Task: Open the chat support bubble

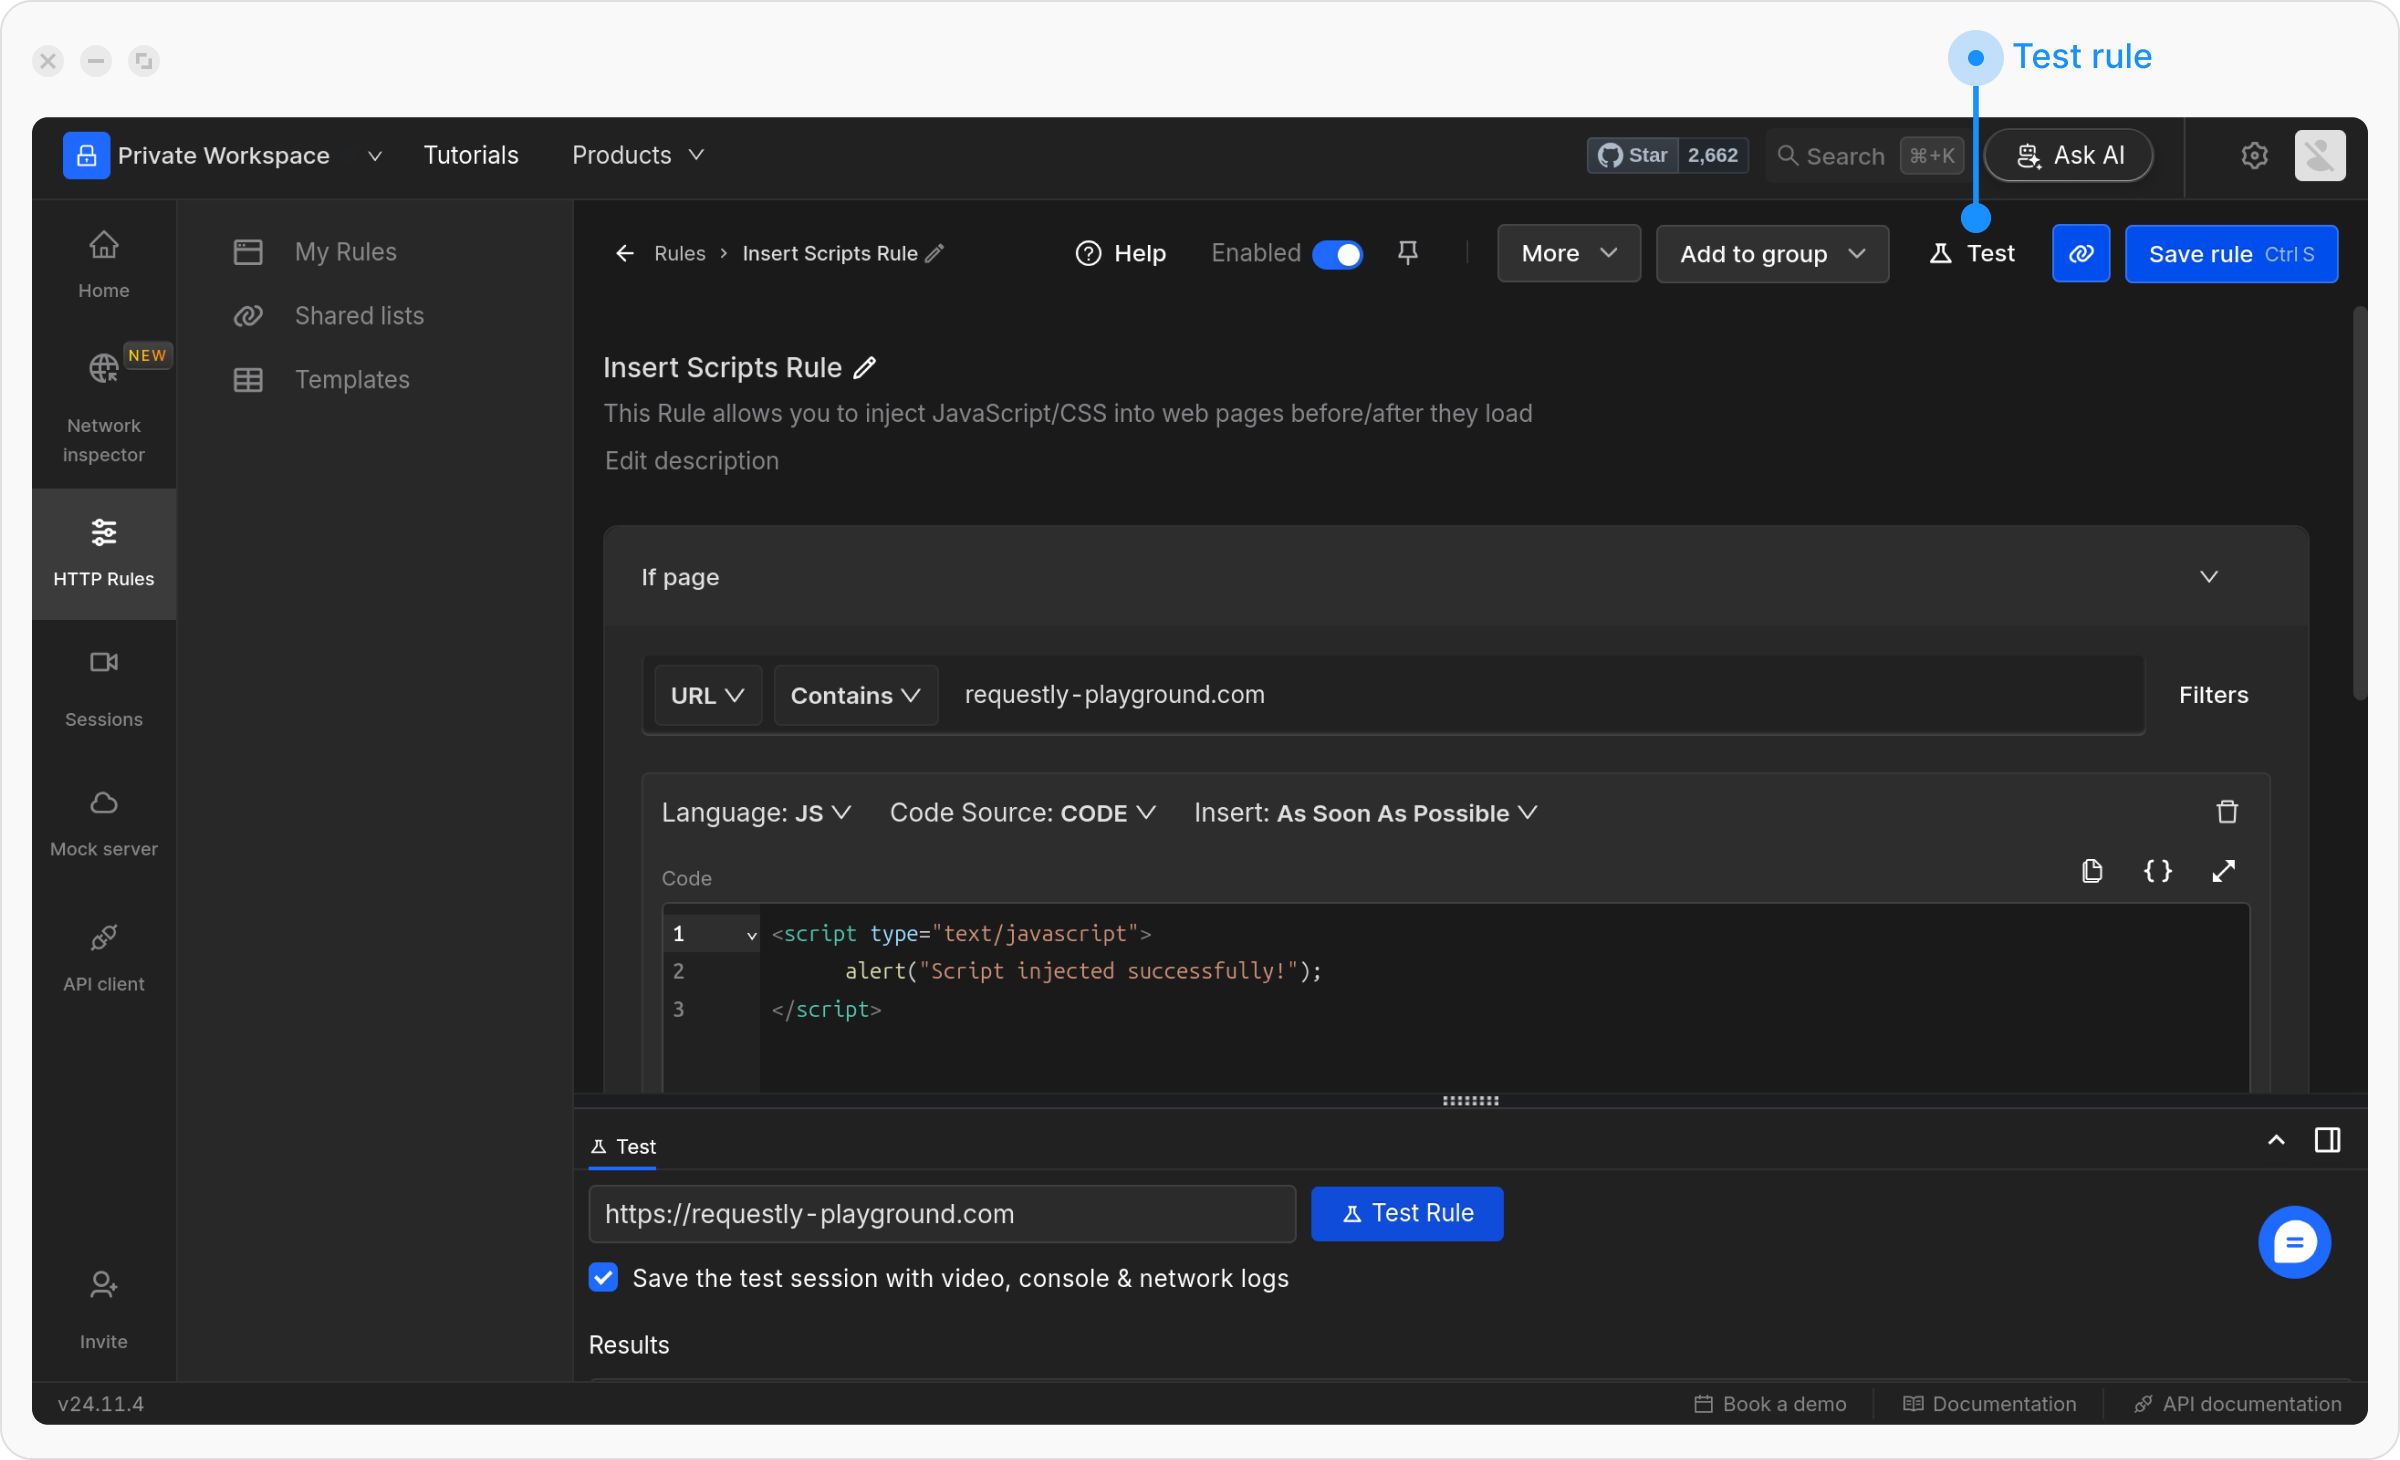Action: point(2294,1242)
